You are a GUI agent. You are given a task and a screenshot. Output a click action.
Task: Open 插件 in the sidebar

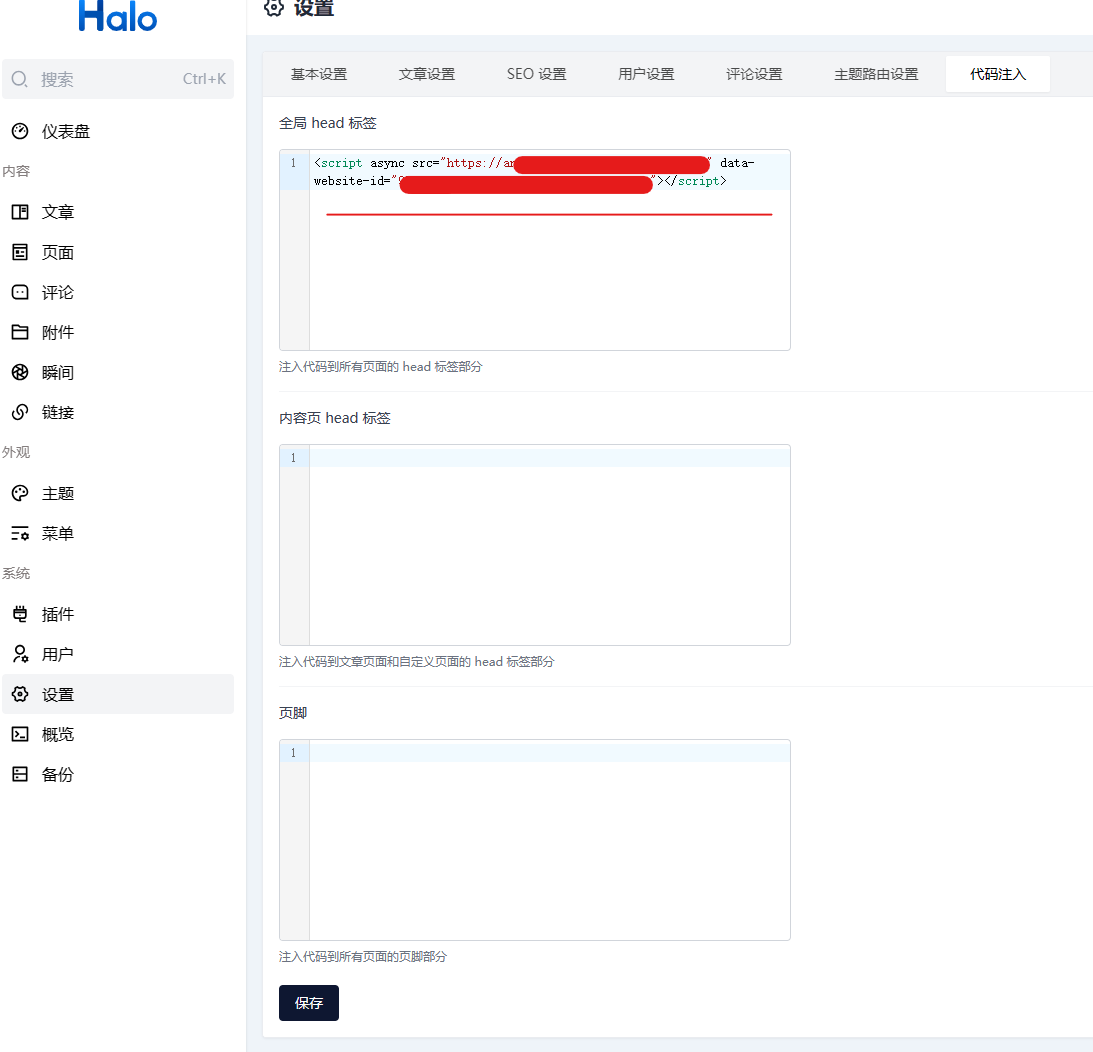pos(118,614)
